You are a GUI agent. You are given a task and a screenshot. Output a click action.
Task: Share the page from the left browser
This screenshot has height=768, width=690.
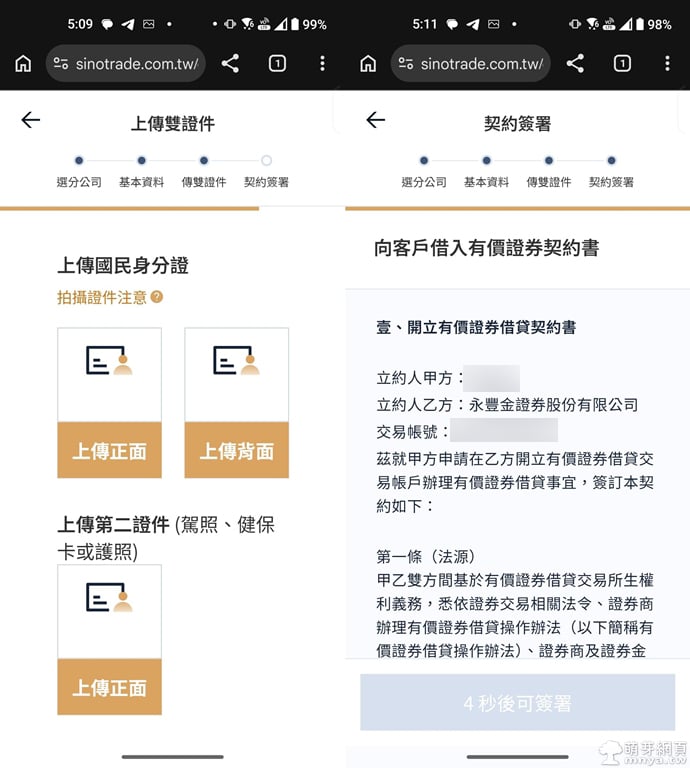pyautogui.click(x=230, y=64)
